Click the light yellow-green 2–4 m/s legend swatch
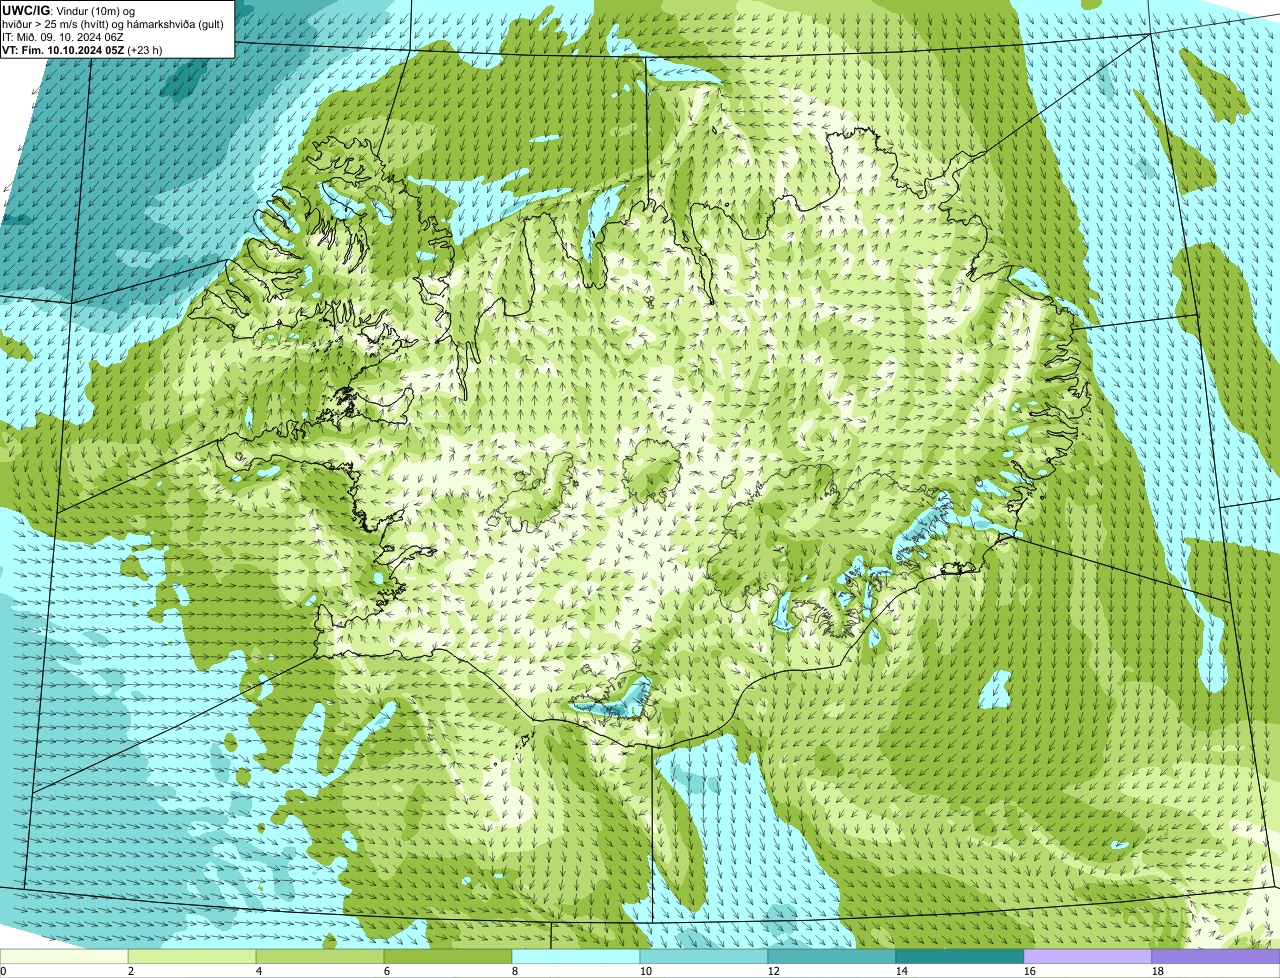The height and width of the screenshot is (978, 1280). pyautogui.click(x=192, y=956)
